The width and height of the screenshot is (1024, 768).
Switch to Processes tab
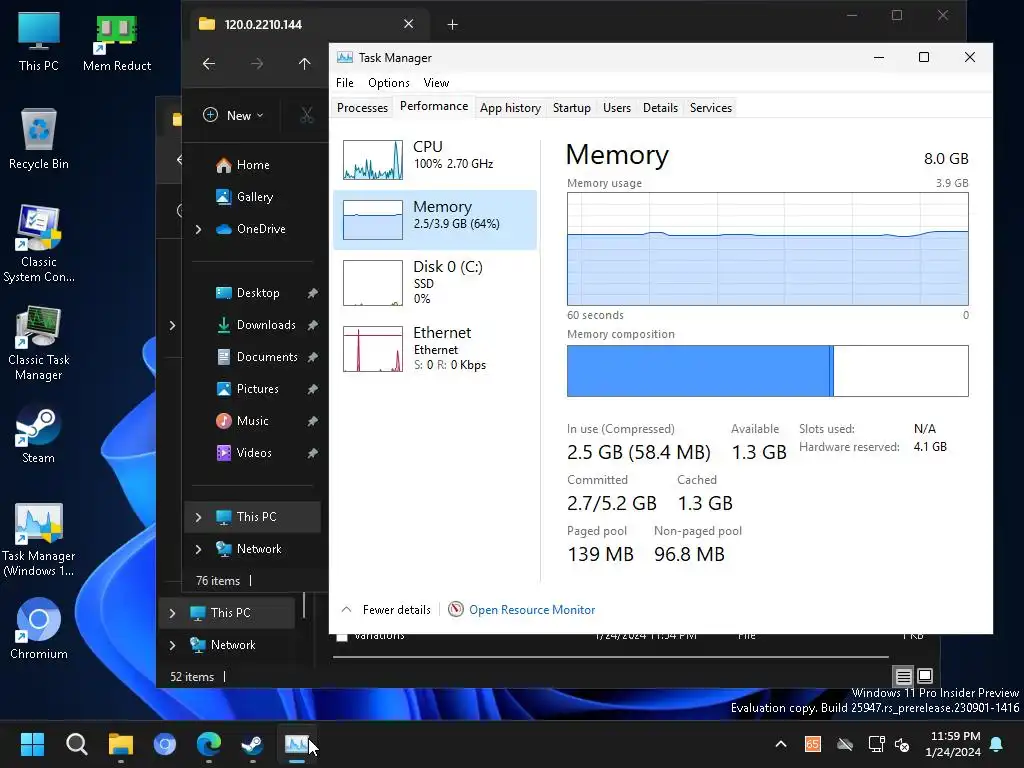[x=362, y=108]
